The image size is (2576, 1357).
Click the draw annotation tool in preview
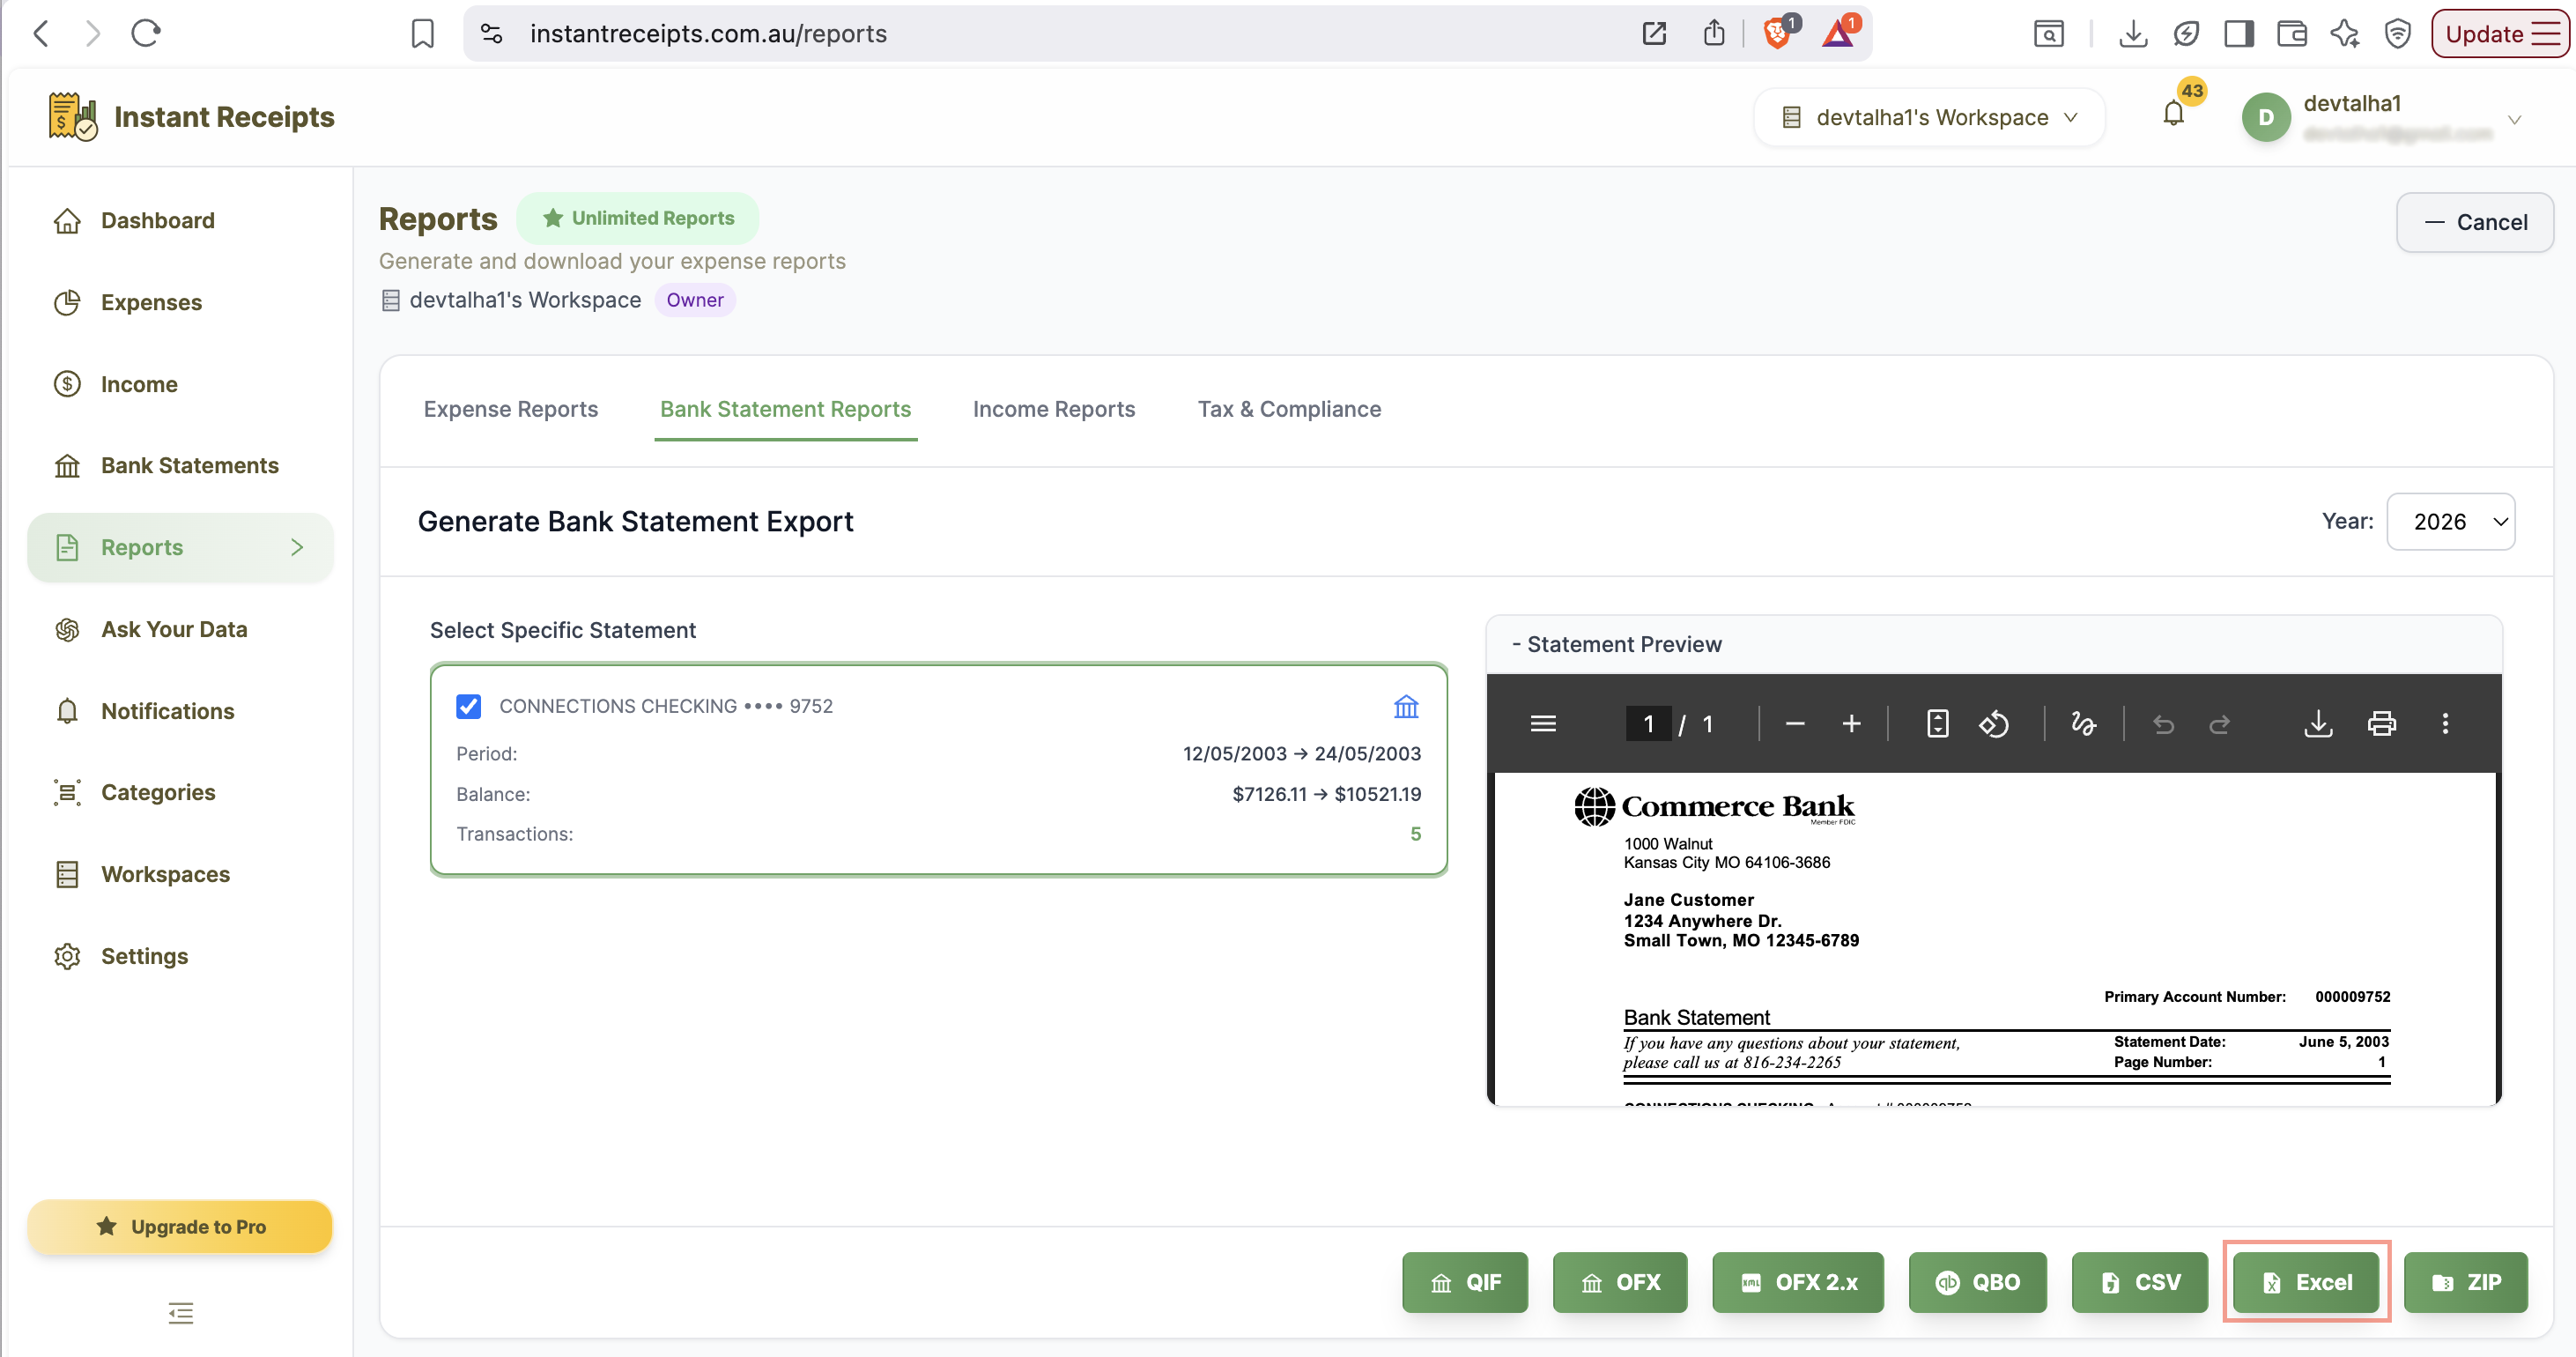tap(2083, 723)
